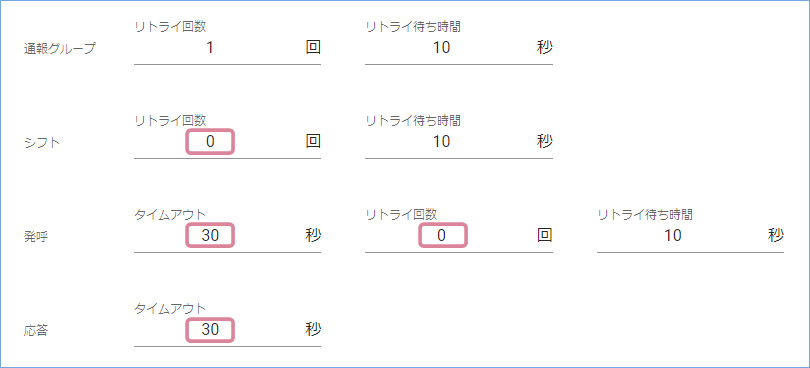Click the 発呼 タイムアウト field showing 30
The width and height of the screenshot is (810, 368).
tap(227, 236)
